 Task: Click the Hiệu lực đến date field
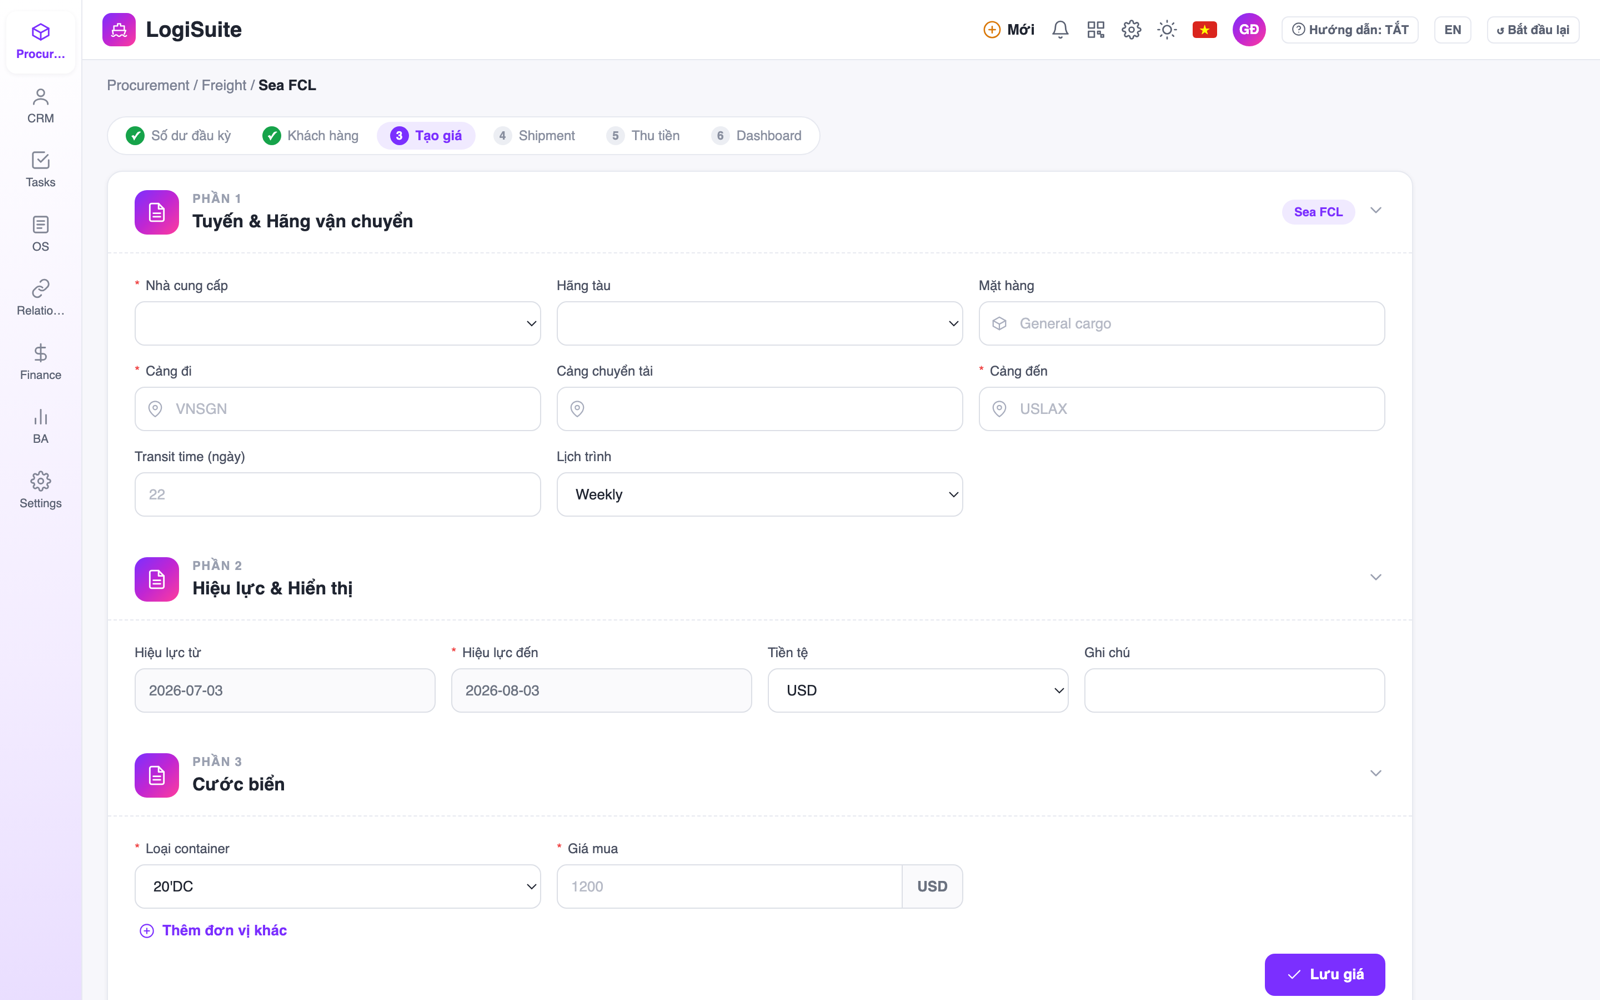point(601,691)
